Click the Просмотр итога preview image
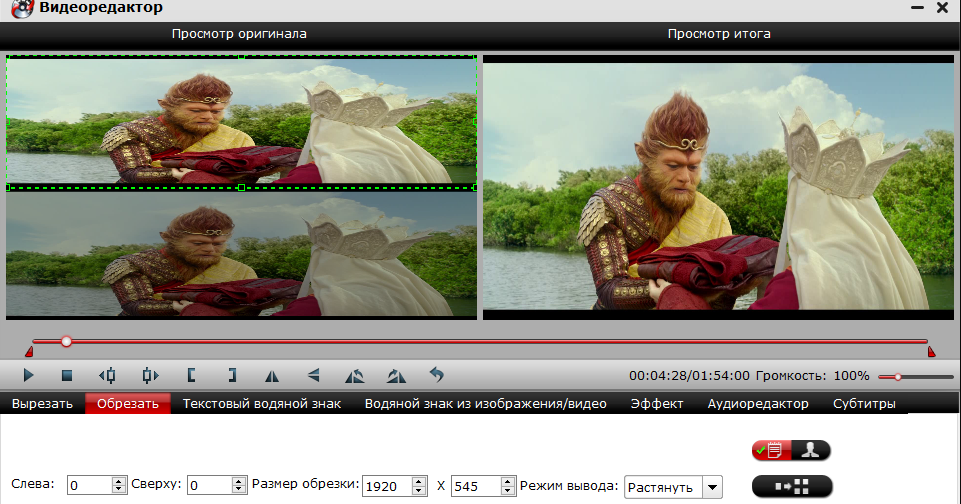Screen dimensions: 961x504 tap(718, 186)
